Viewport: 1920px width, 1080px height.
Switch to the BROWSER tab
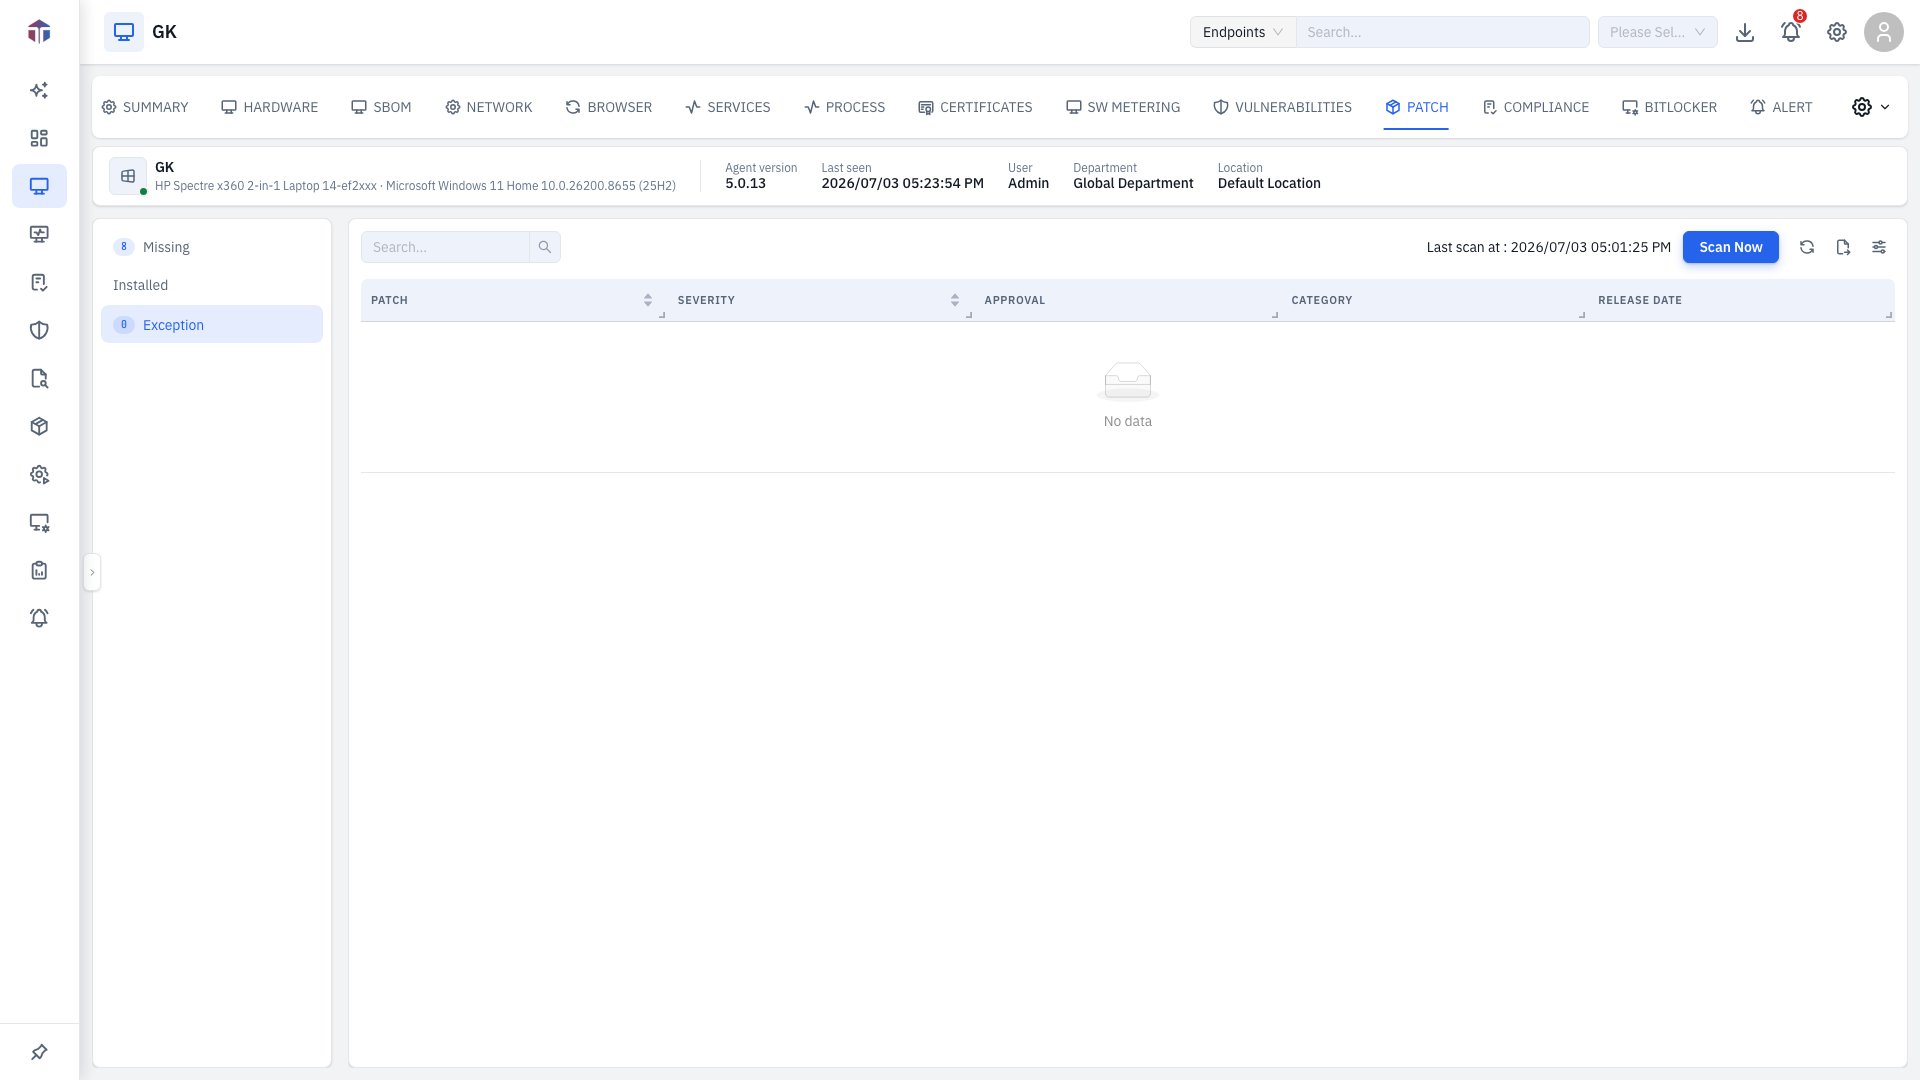(x=608, y=107)
